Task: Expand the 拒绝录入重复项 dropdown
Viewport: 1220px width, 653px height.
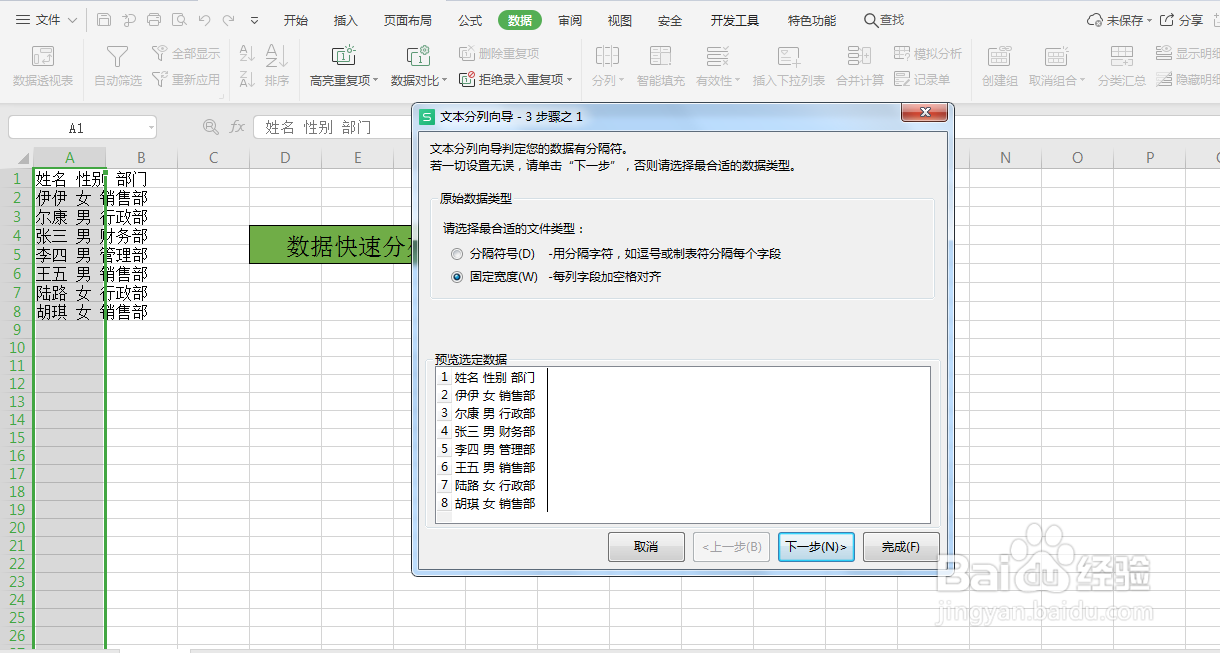Action: click(x=571, y=80)
